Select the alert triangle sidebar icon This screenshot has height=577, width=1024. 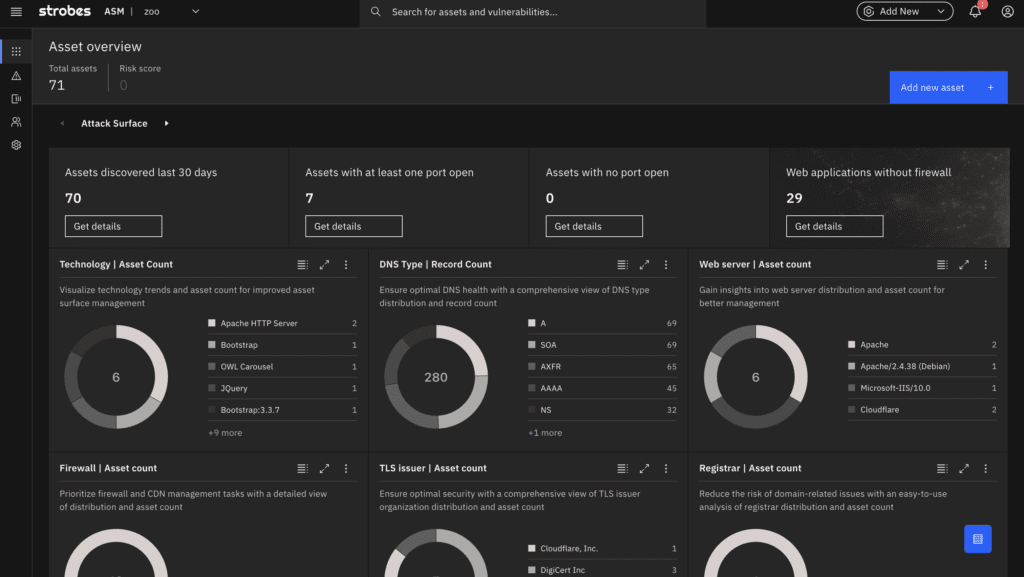point(16,75)
